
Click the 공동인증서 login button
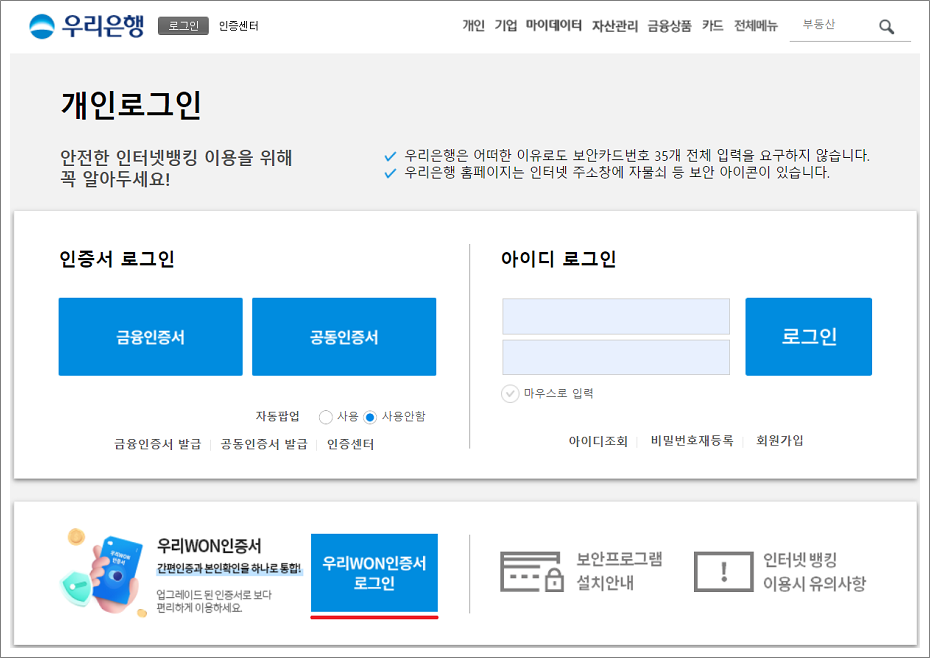coord(344,336)
